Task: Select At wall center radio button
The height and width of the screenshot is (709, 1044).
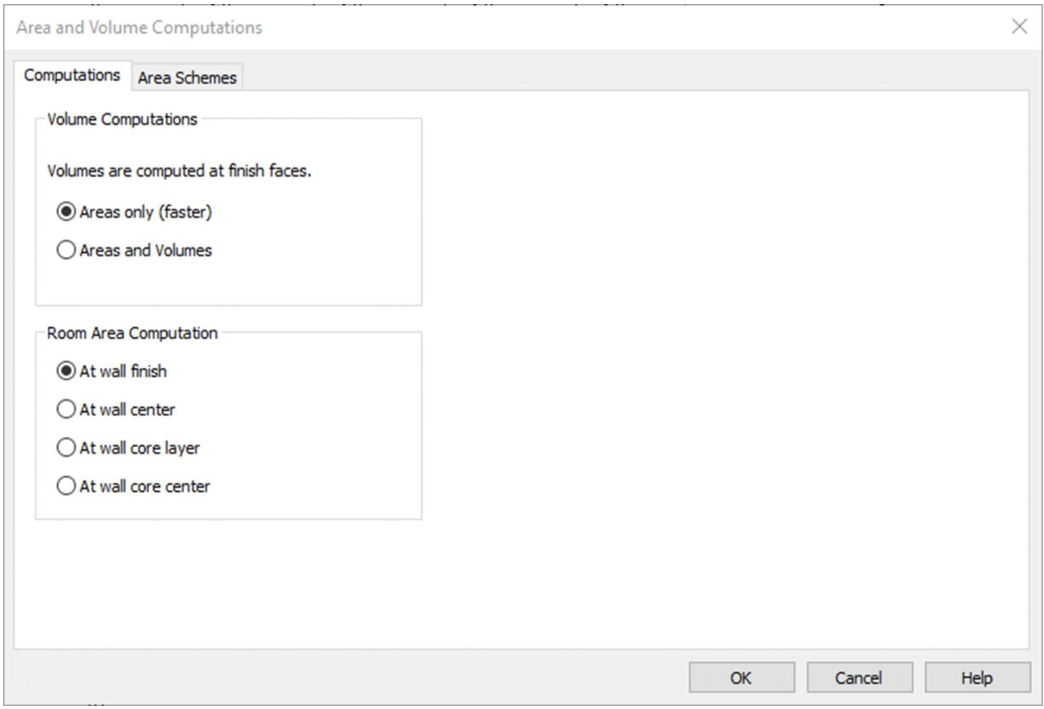Action: click(67, 409)
